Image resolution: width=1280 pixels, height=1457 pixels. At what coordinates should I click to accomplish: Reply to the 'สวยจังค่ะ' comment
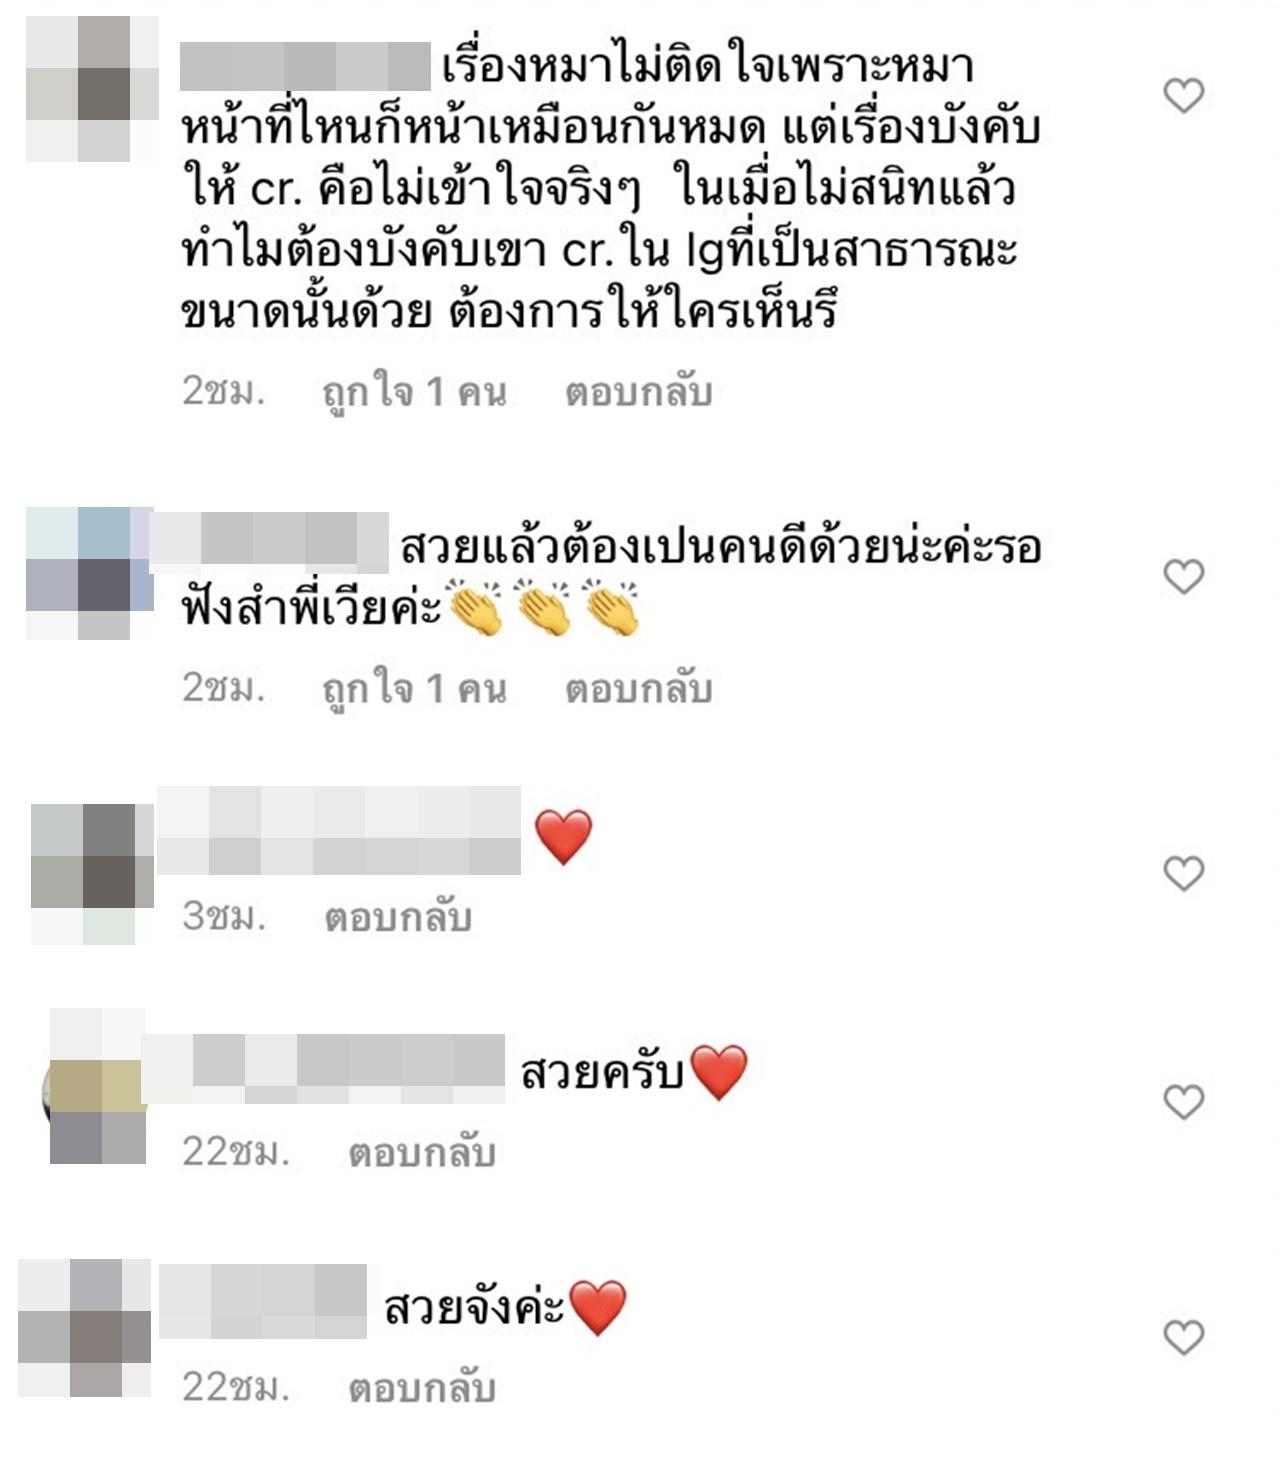[x=422, y=1388]
